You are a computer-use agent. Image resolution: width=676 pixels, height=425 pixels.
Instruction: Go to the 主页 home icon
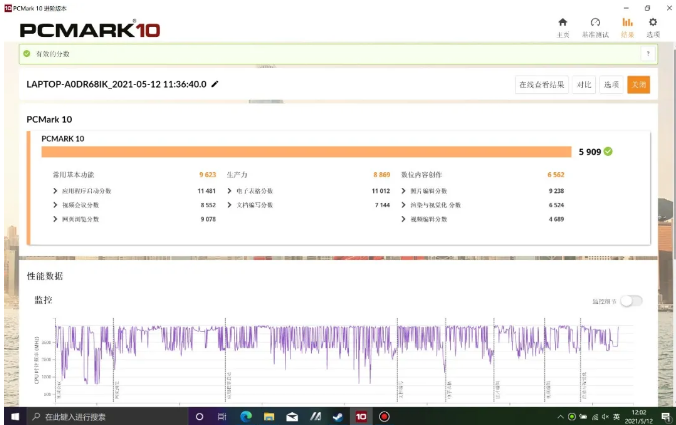coord(562,22)
